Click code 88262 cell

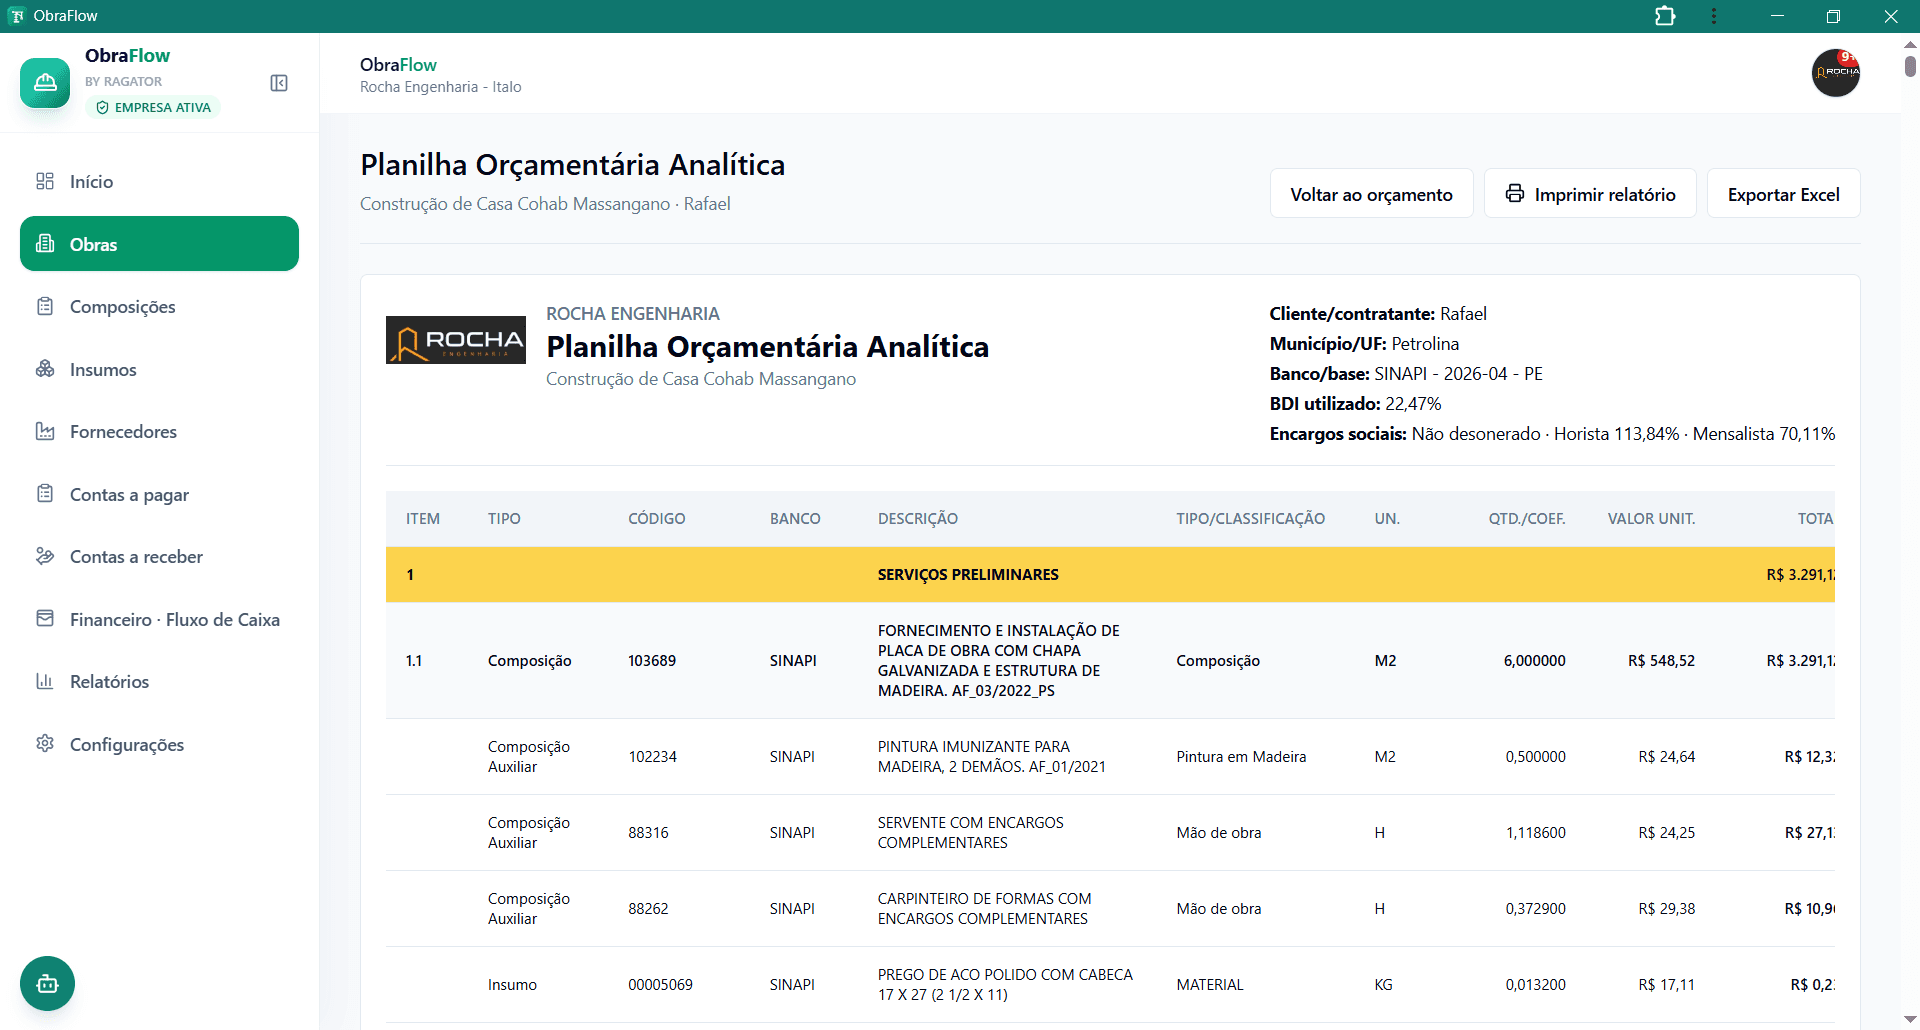pyautogui.click(x=648, y=908)
